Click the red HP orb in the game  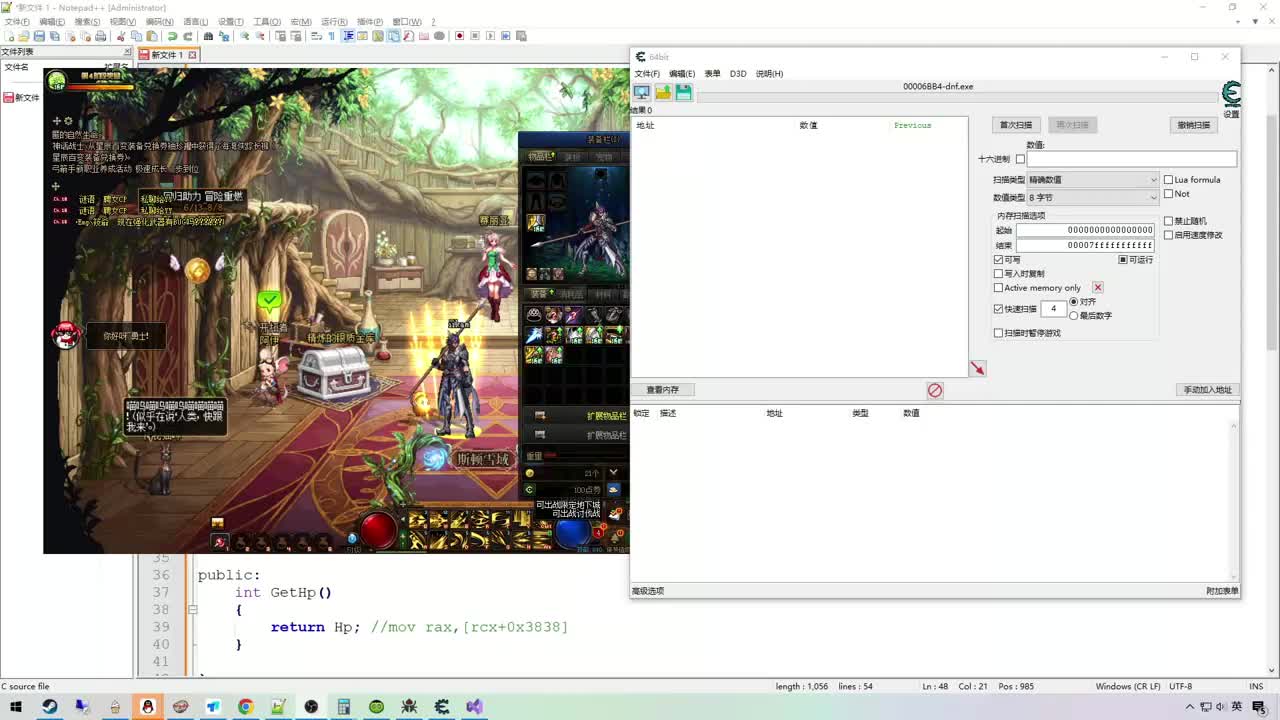click(x=378, y=531)
